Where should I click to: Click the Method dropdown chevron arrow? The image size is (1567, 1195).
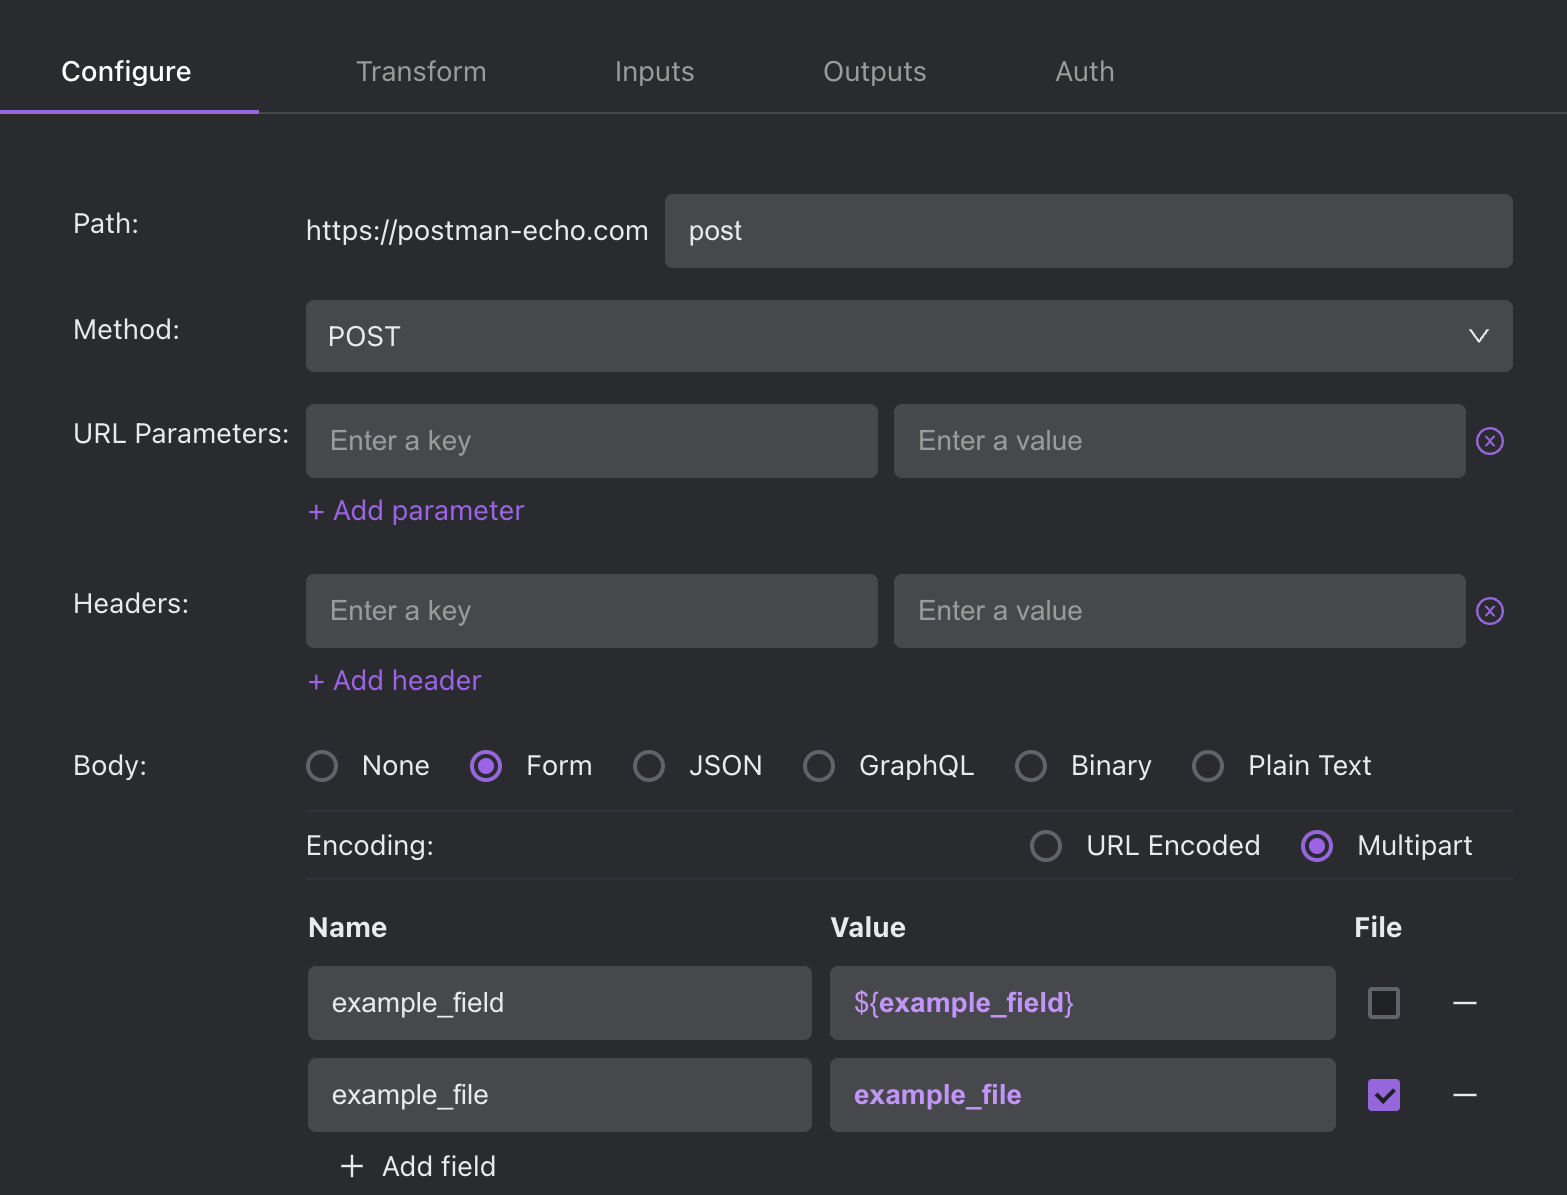(1478, 336)
